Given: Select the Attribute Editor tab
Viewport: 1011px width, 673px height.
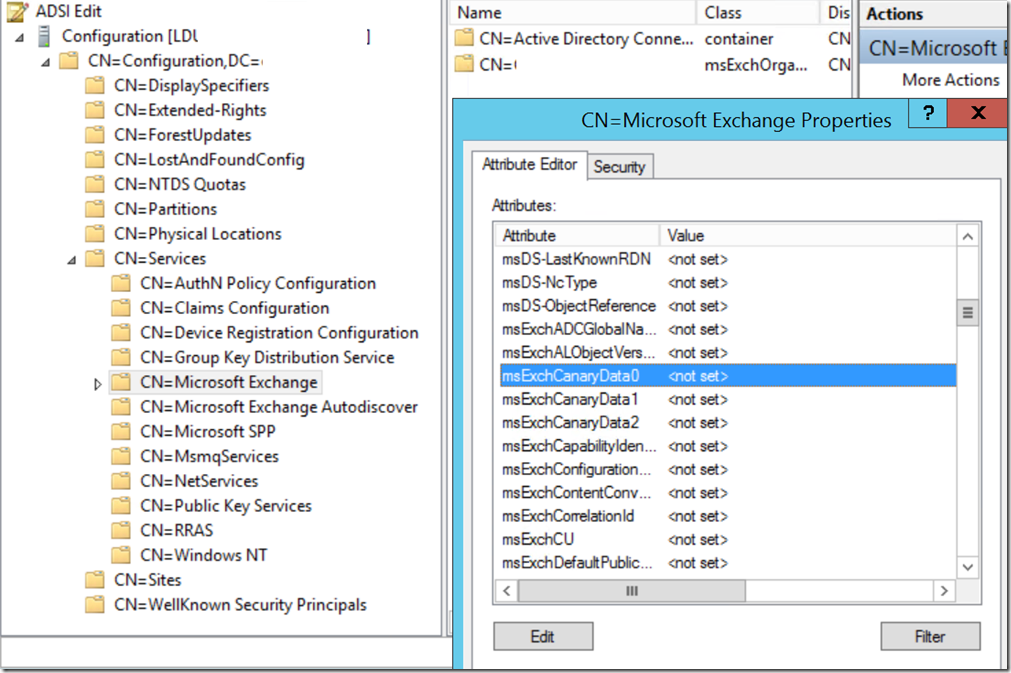Looking at the screenshot, I should point(529,165).
